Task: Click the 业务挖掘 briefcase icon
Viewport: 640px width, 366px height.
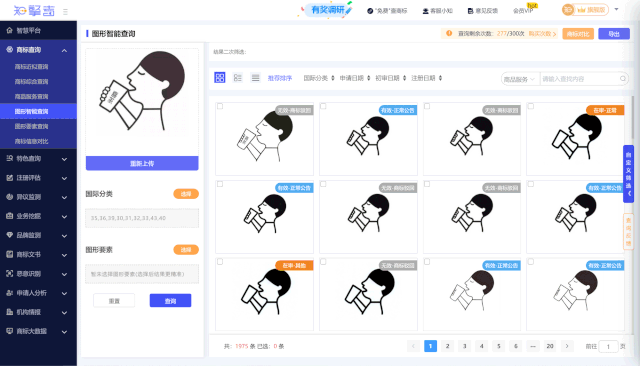Action: pos(9,216)
